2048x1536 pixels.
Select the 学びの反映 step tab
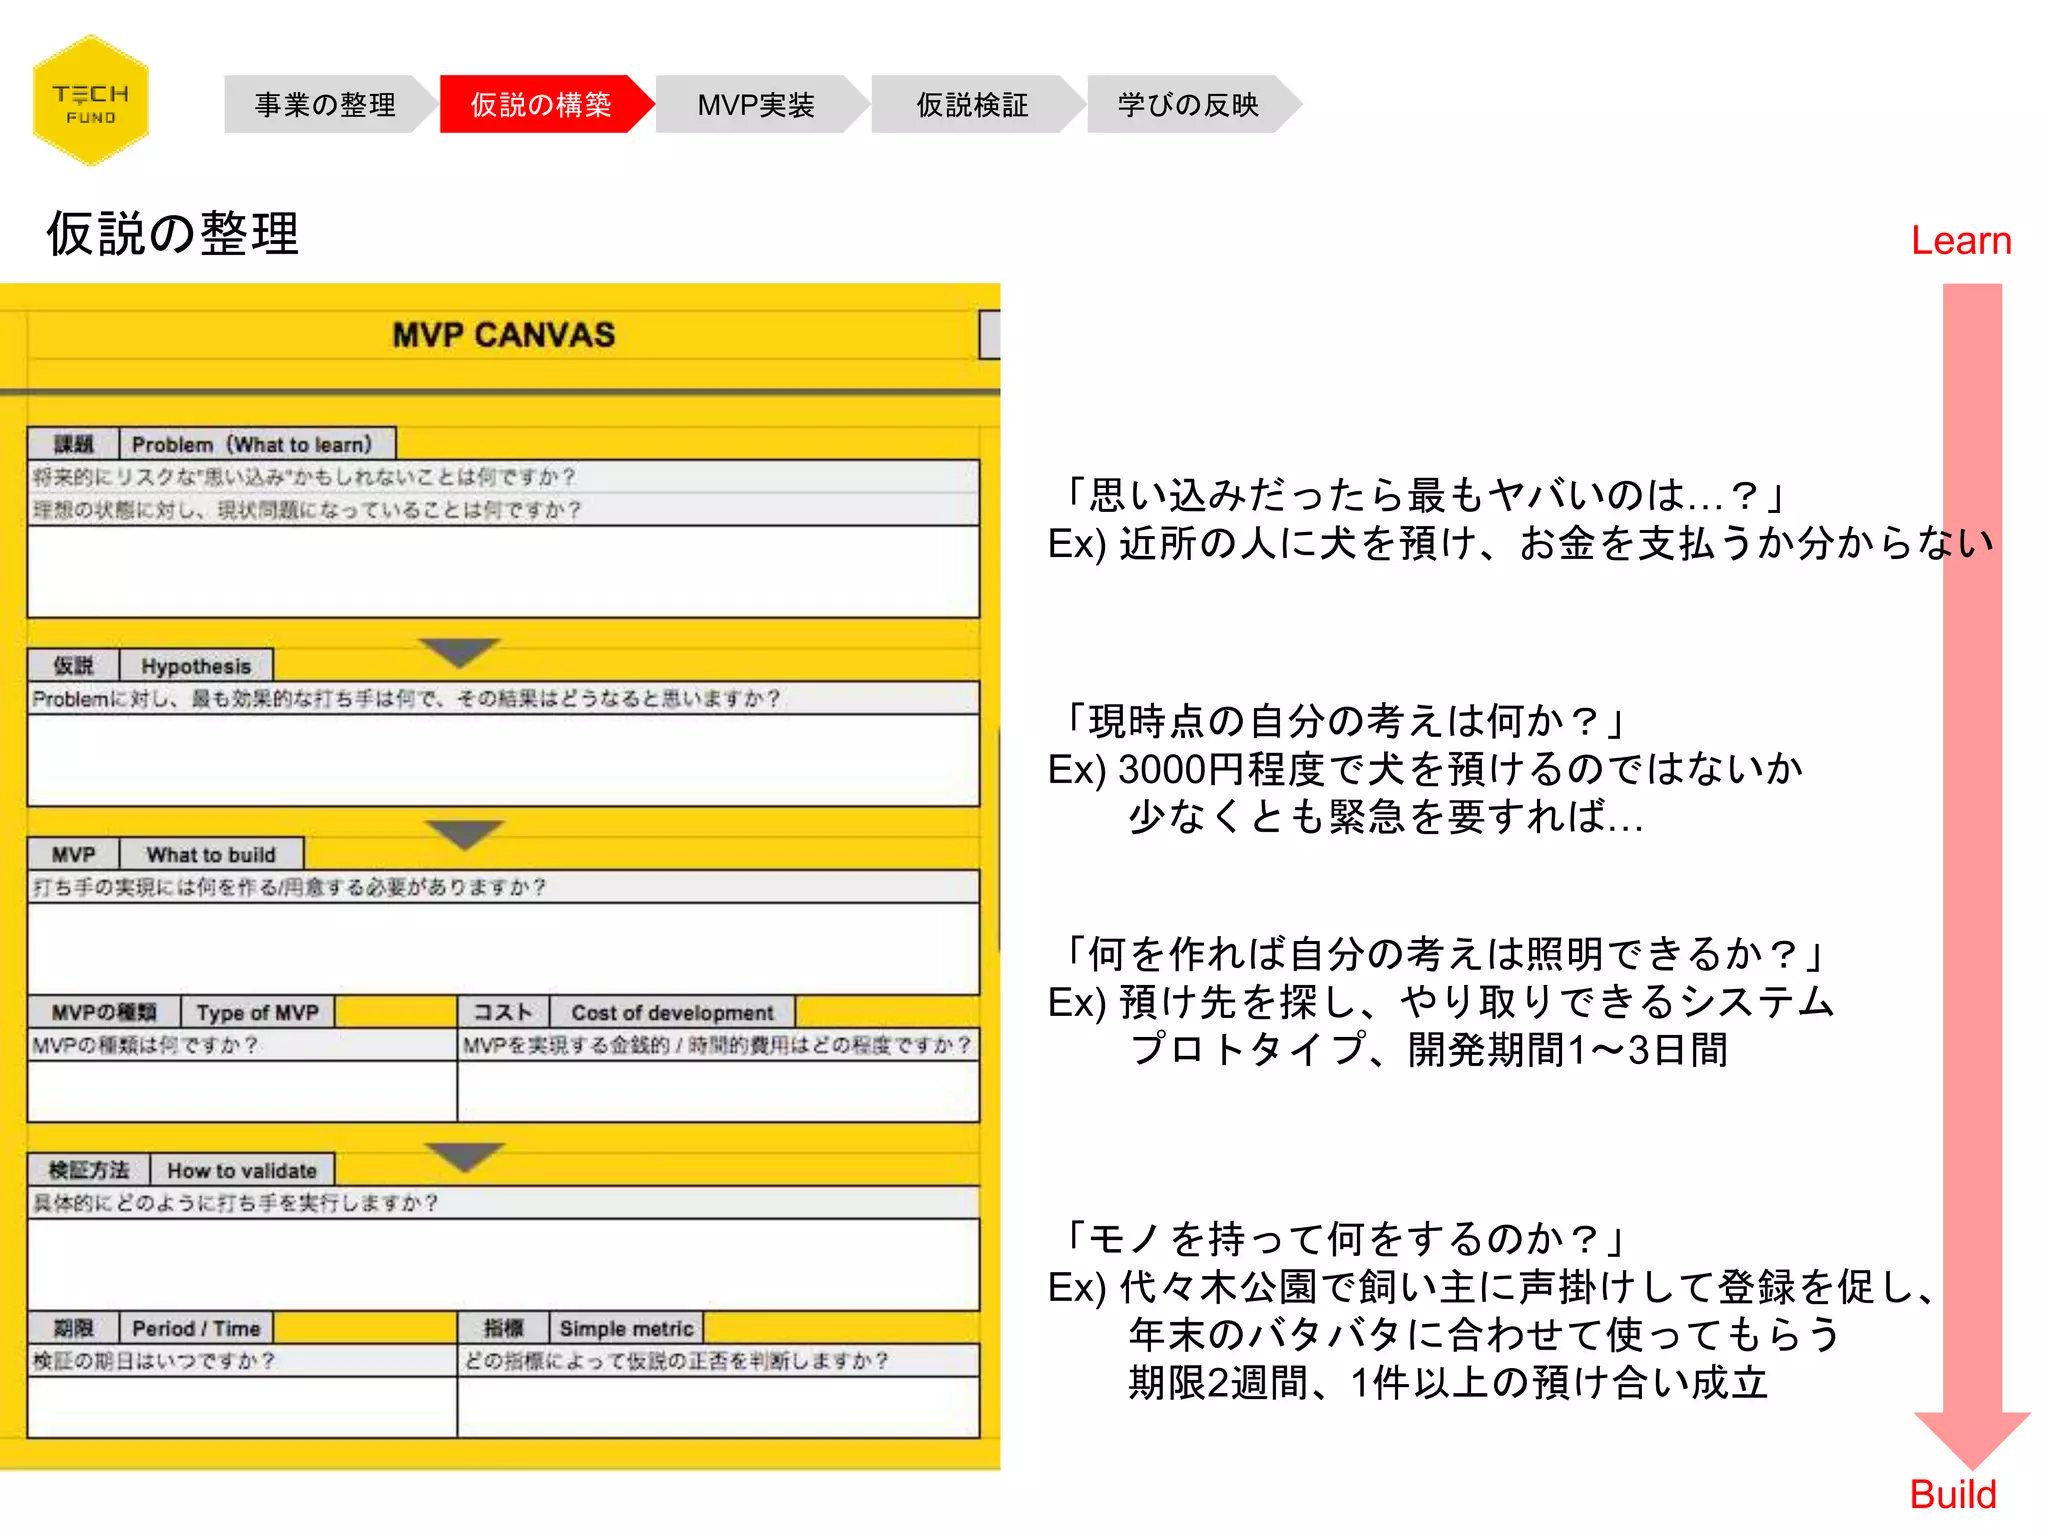point(1189,104)
